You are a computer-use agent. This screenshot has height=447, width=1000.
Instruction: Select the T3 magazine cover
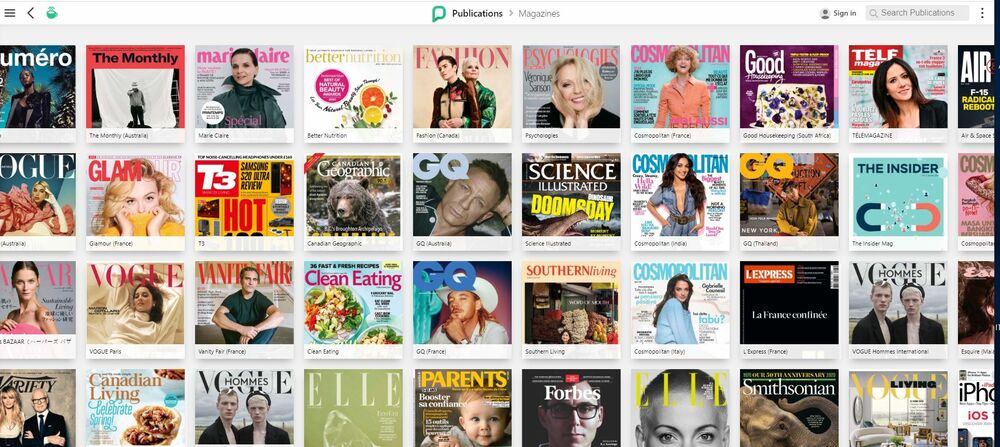pos(244,195)
